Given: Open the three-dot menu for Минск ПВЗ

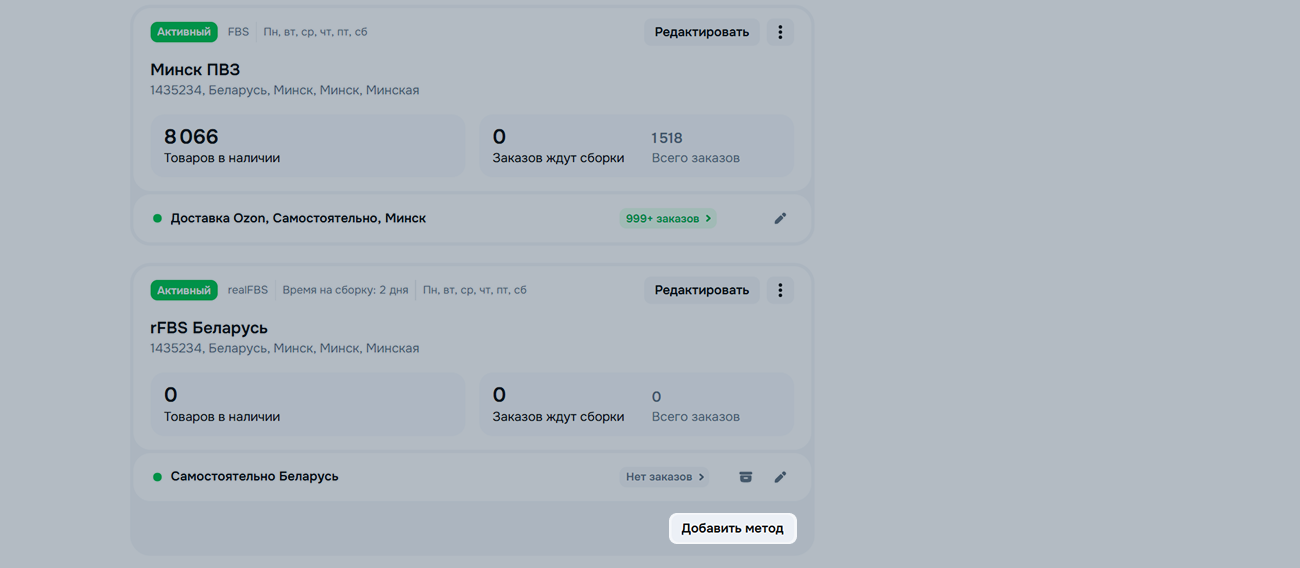Looking at the screenshot, I should (x=780, y=32).
